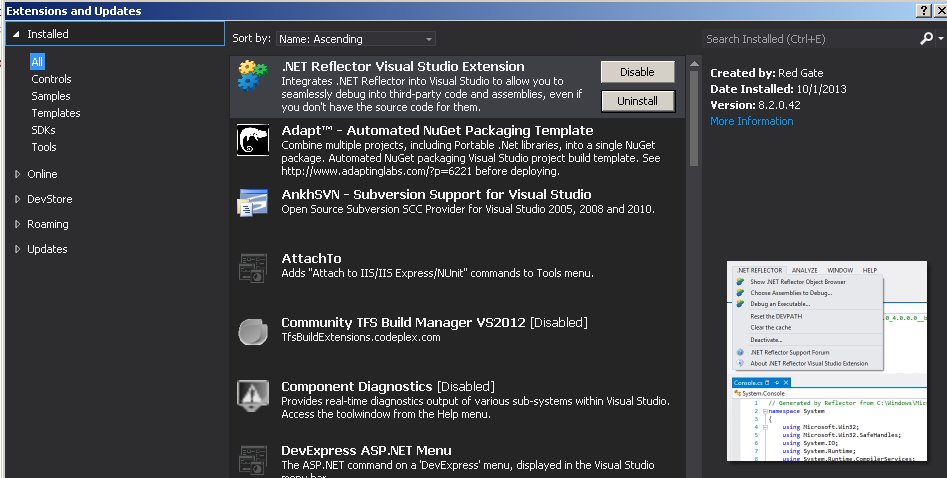Click the Version 8.2.0.42 text

click(x=755, y=105)
